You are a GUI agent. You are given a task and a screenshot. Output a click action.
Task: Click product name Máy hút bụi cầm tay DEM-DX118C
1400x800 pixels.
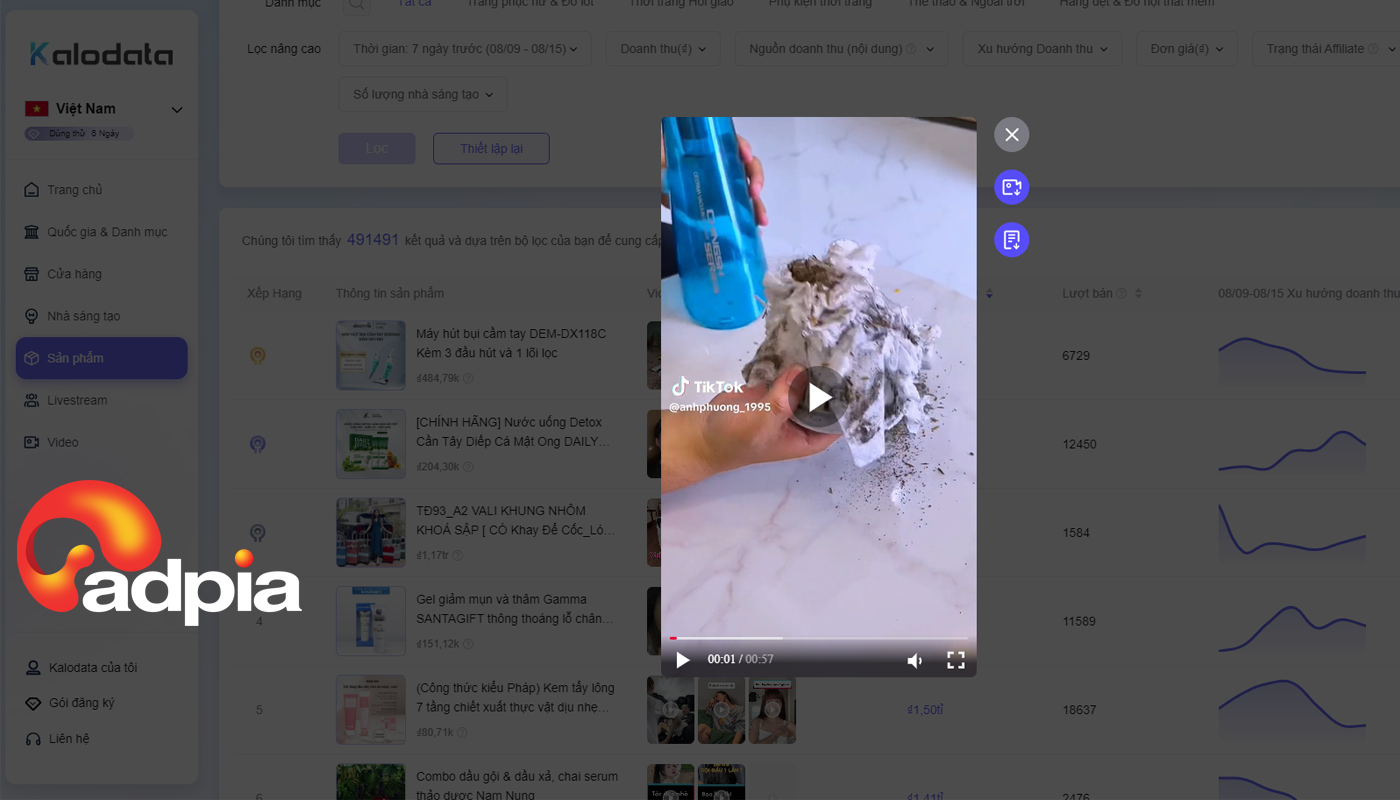(x=512, y=343)
